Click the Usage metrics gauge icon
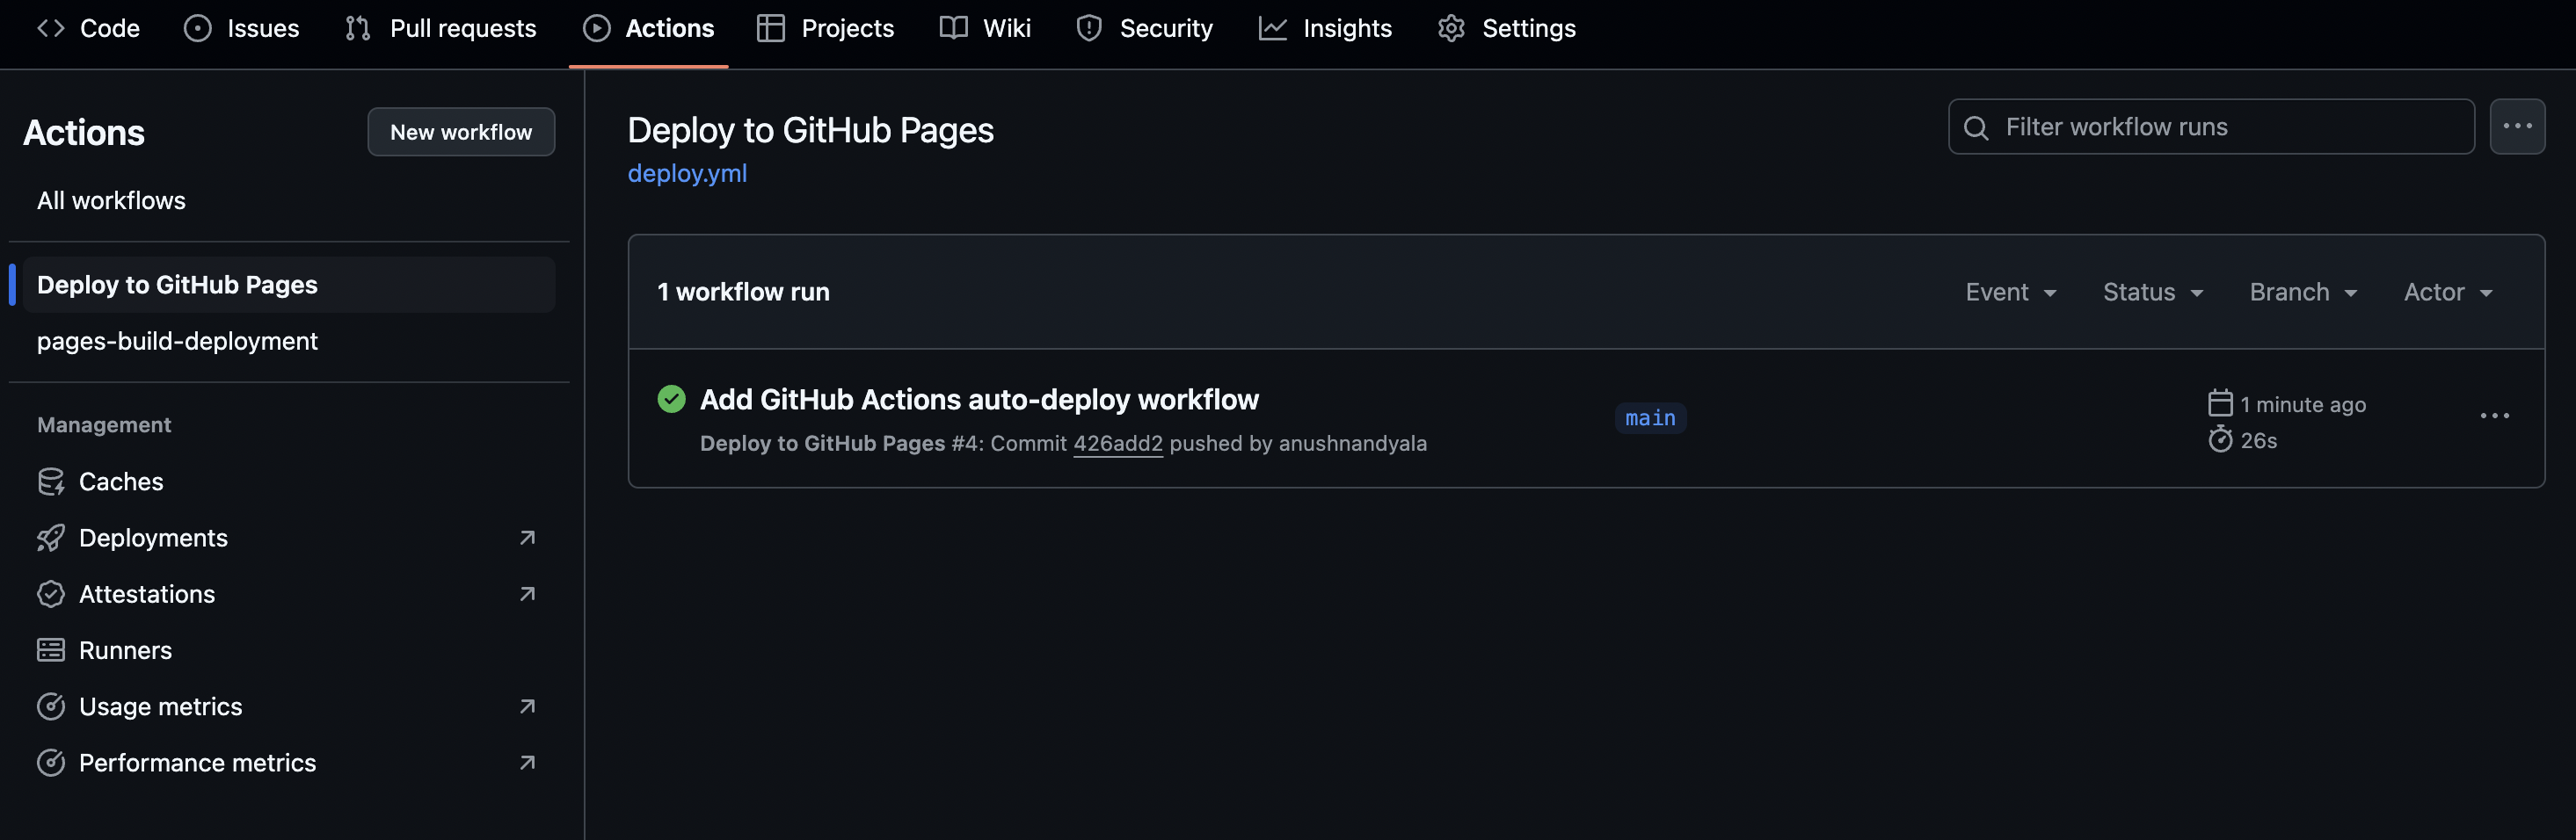The image size is (2576, 840). coord(51,706)
